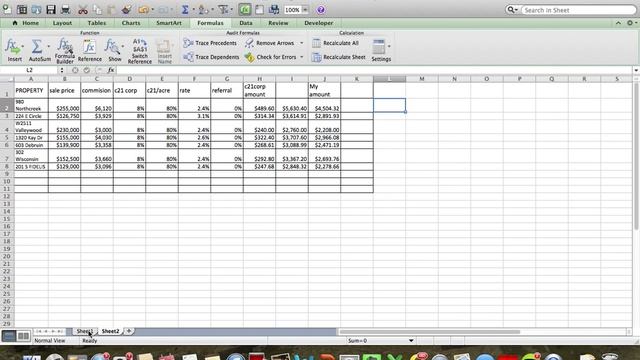Toggle the Formula Builder fx toolbar button

[x=245, y=9]
